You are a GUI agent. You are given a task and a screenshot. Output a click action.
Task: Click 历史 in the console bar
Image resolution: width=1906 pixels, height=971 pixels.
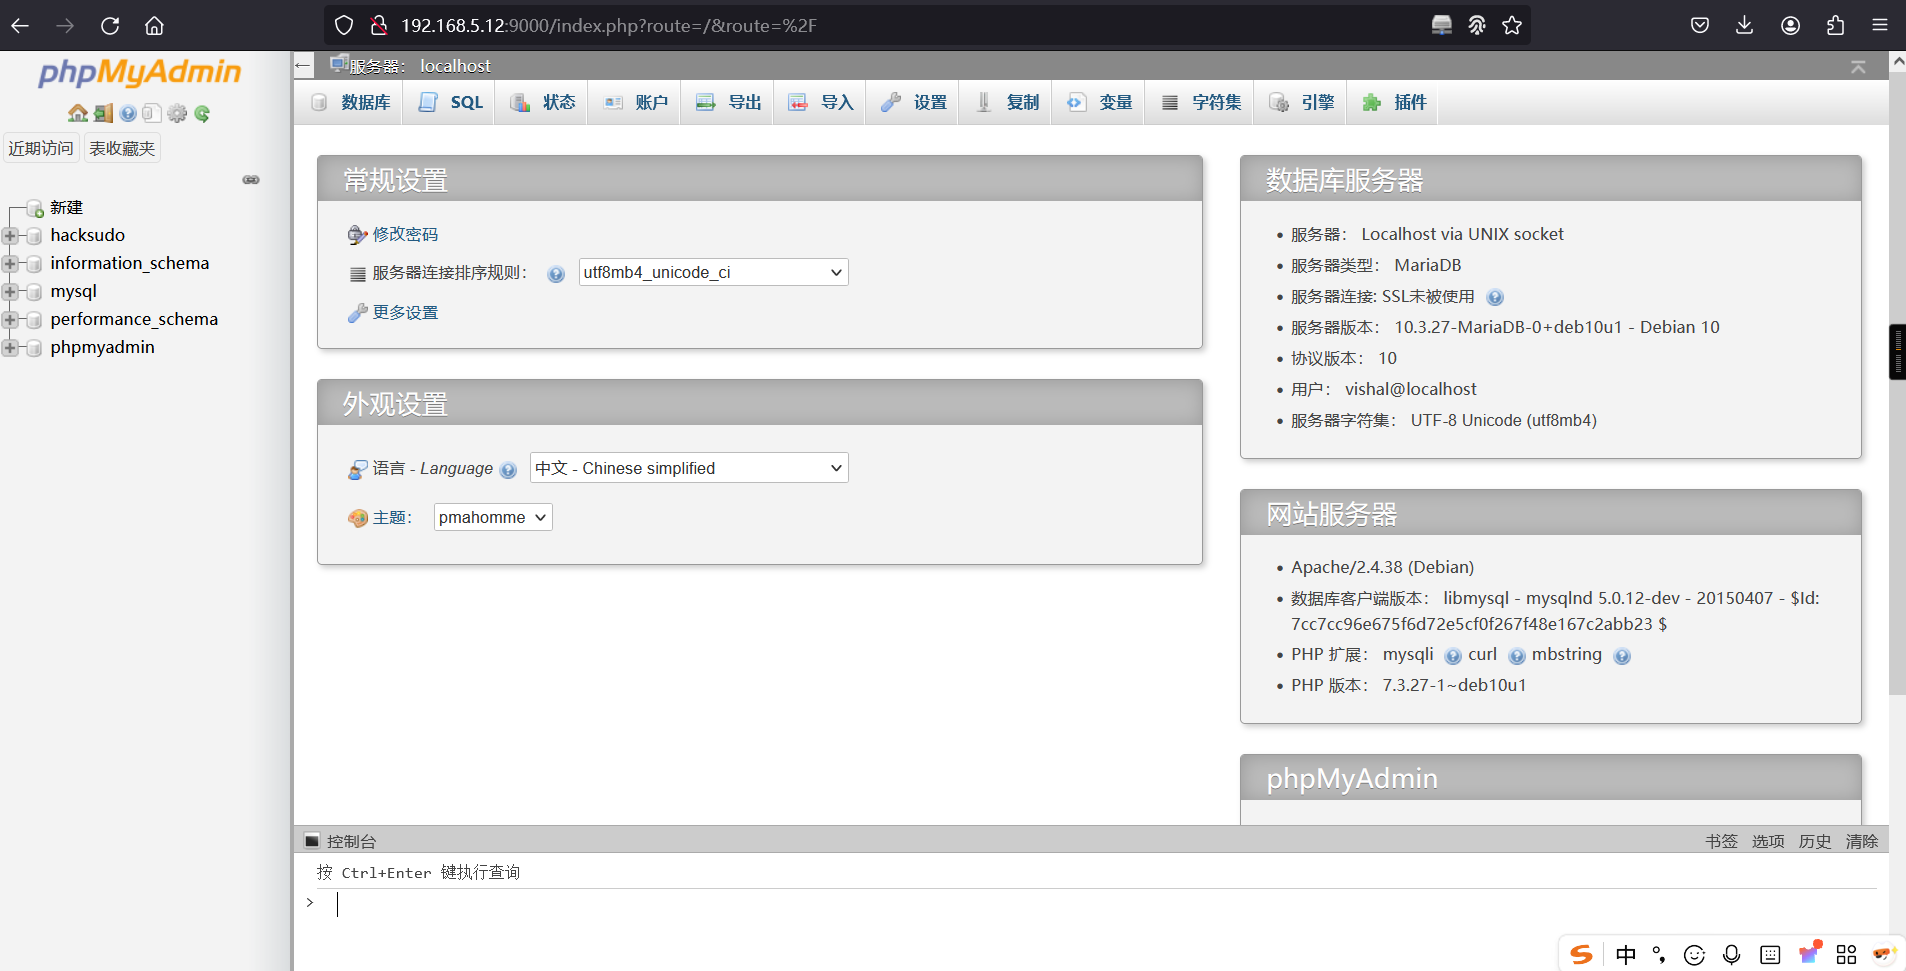click(x=1815, y=841)
